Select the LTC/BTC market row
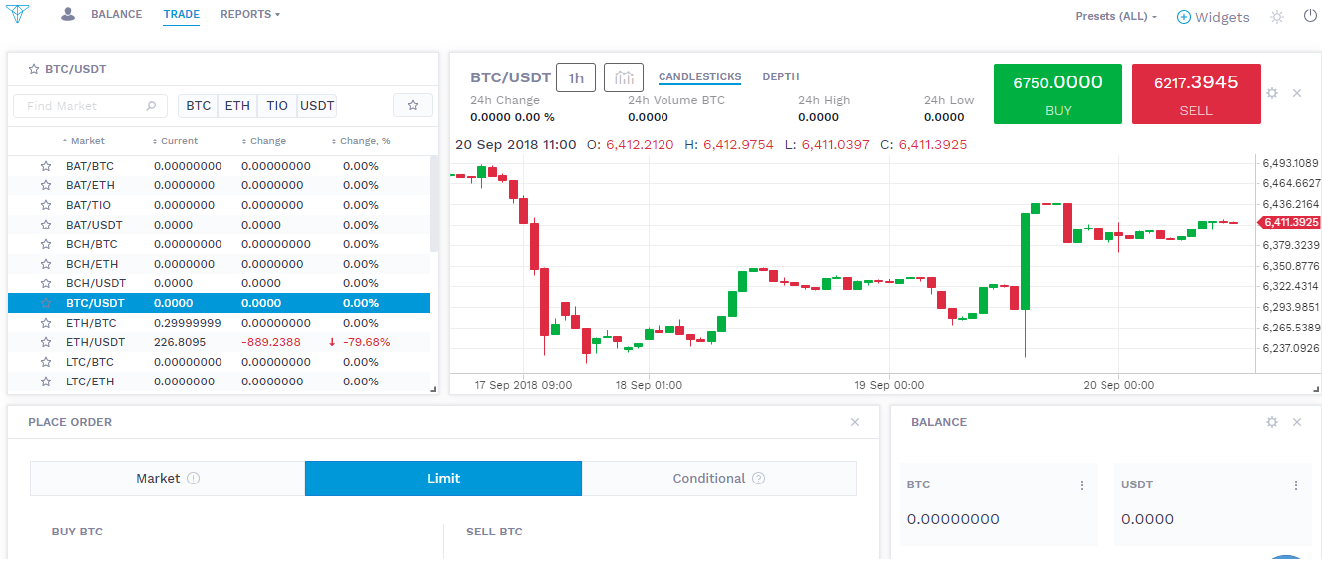Image resolution: width=1322 pixels, height=564 pixels. coord(219,362)
